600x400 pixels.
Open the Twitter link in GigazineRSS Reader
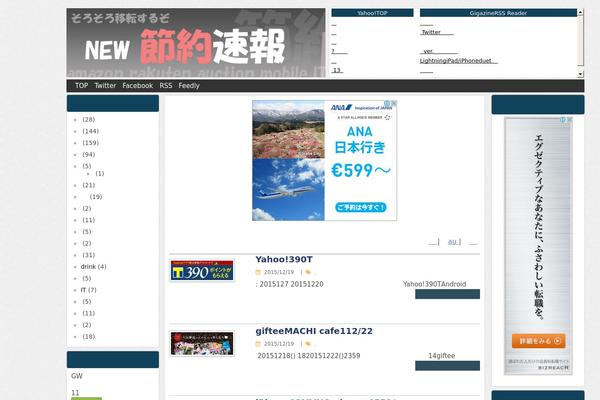click(x=431, y=32)
